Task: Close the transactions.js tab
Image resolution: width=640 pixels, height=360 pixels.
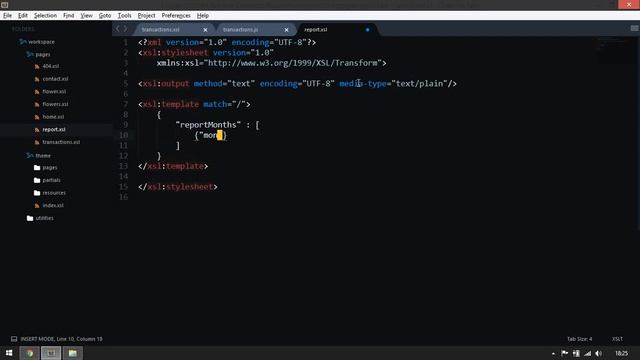Action: 287,30
